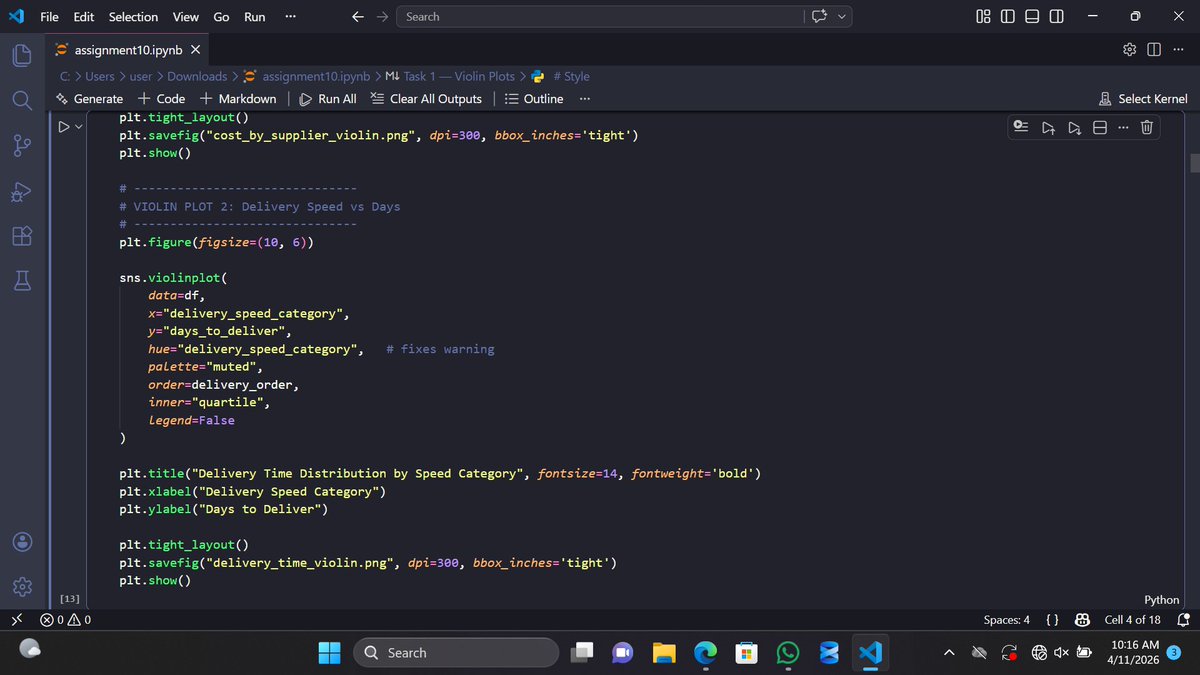1200x675 pixels.
Task: Open WhatsApp from the taskbar
Action: point(787,653)
